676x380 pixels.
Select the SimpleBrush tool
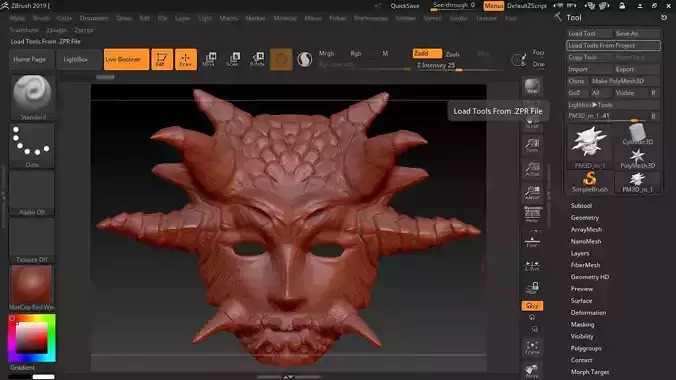point(590,182)
